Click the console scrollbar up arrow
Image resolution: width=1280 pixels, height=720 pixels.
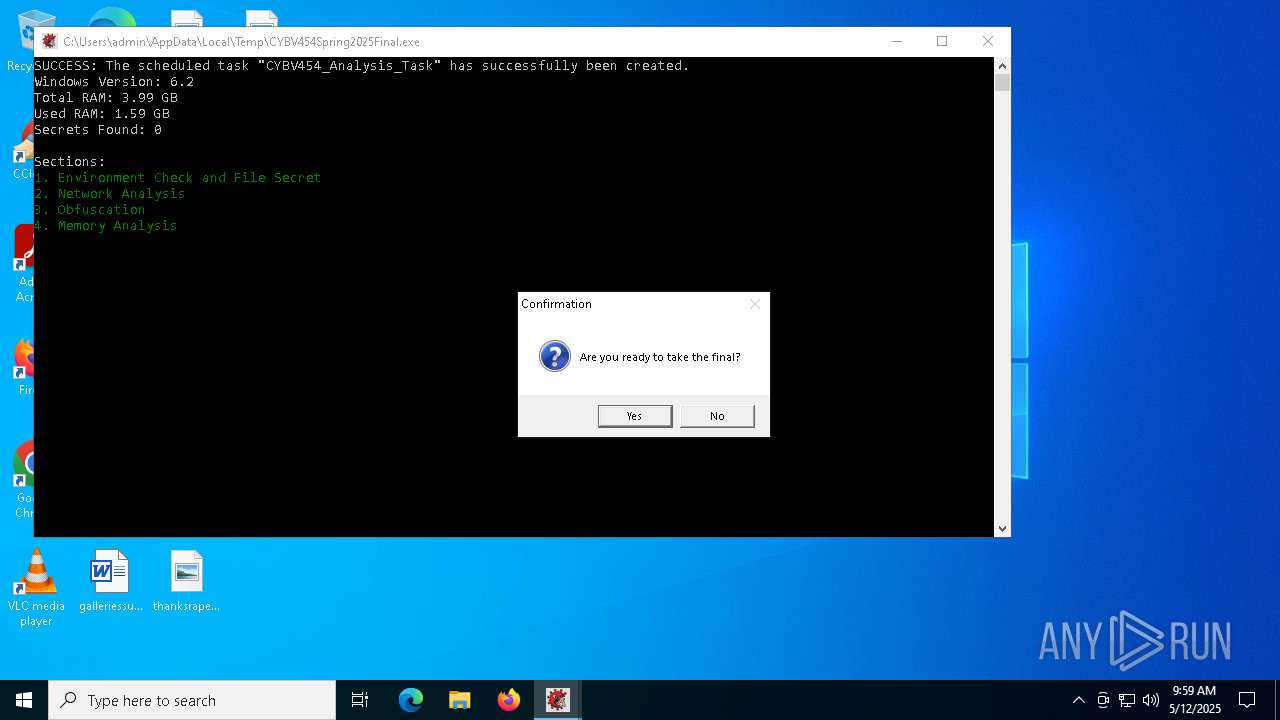[x=1002, y=66]
